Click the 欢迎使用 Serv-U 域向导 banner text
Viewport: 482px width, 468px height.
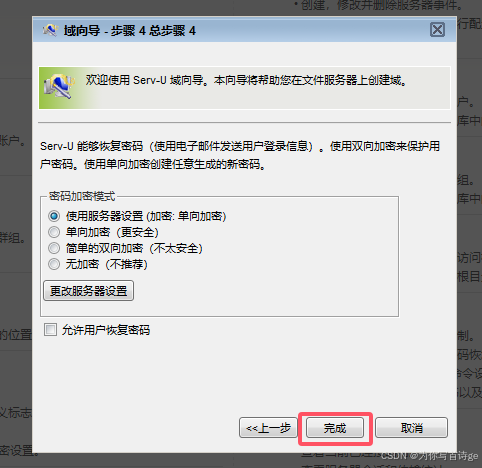tap(246, 80)
